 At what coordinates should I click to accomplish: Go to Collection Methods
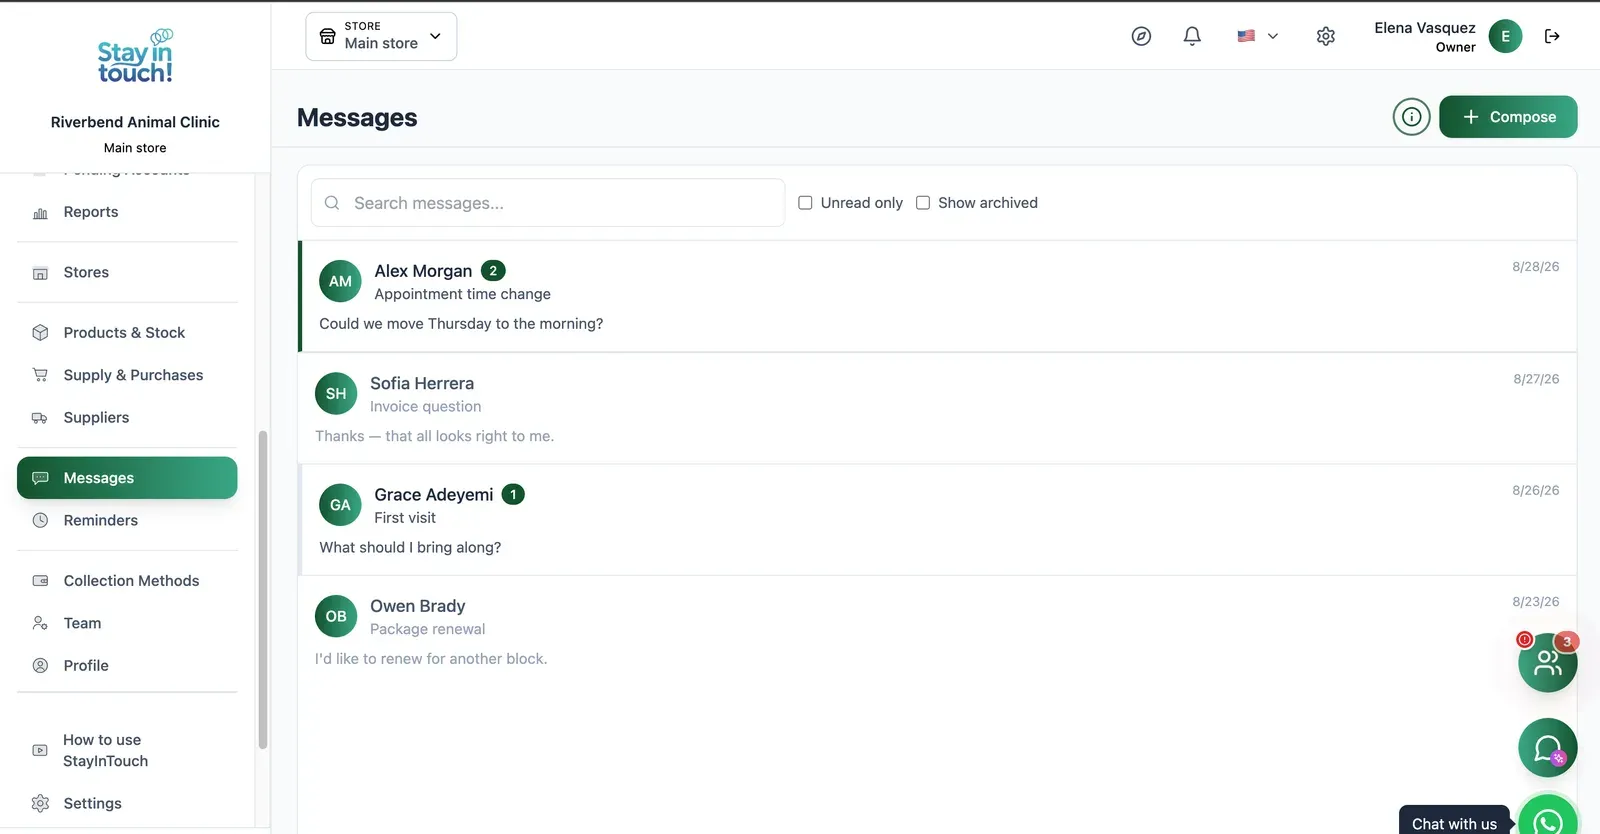pyautogui.click(x=127, y=581)
